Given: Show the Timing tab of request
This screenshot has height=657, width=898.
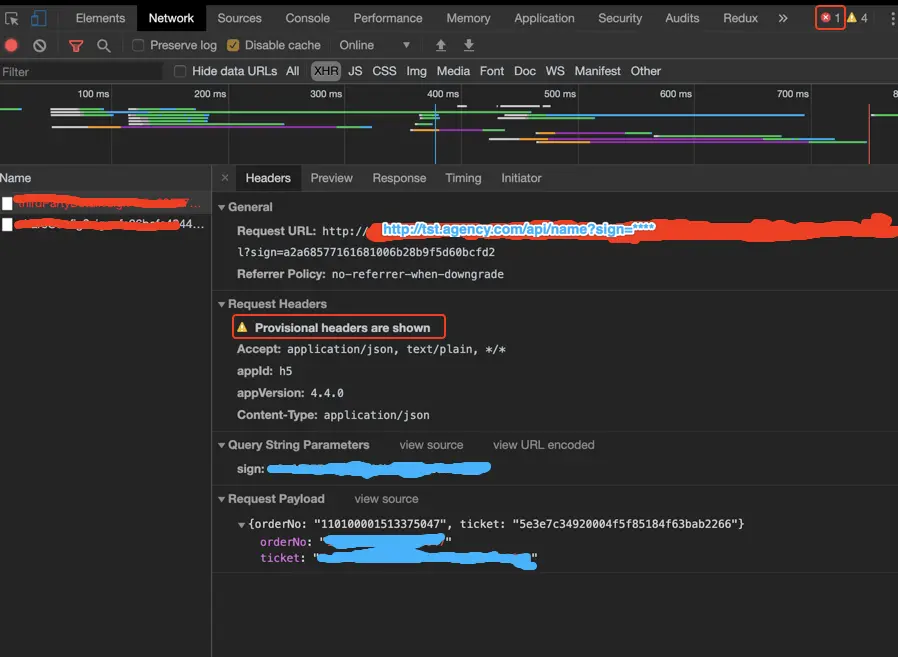Looking at the screenshot, I should 463,178.
